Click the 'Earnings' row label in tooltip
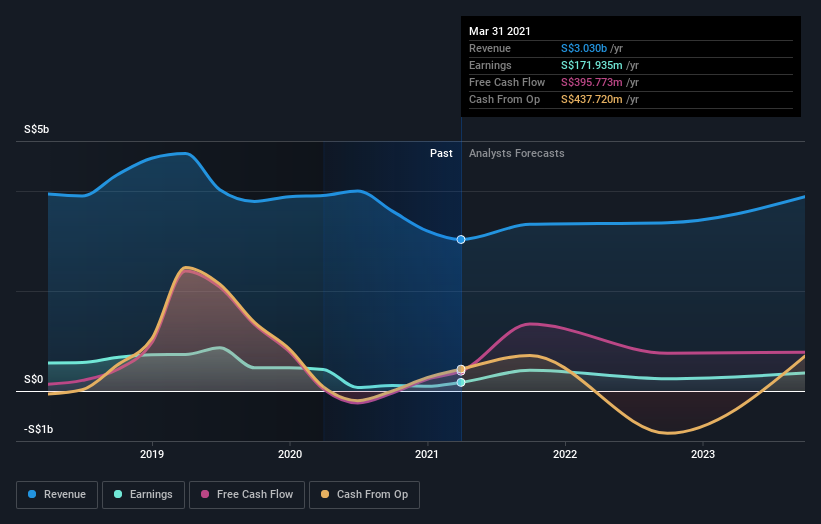 (490, 65)
